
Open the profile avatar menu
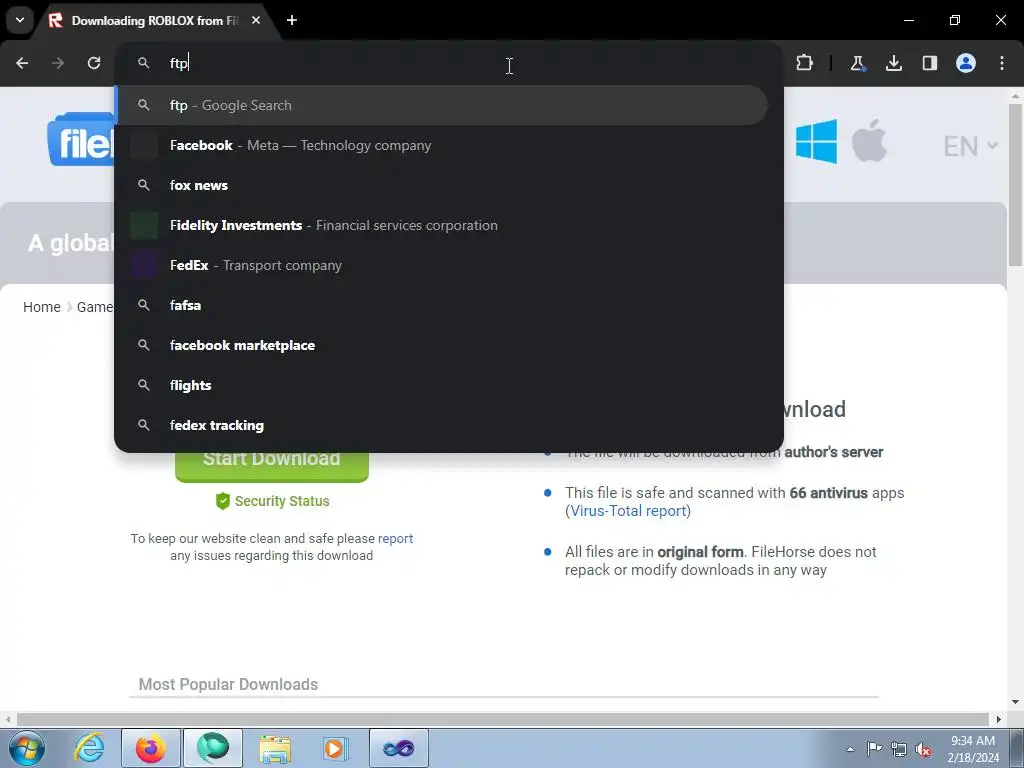point(966,63)
